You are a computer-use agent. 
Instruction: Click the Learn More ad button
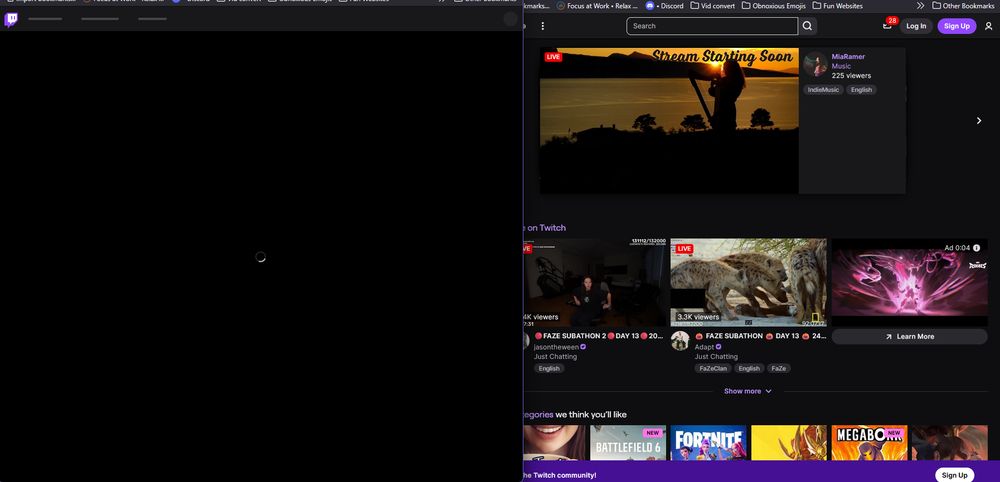coord(909,337)
